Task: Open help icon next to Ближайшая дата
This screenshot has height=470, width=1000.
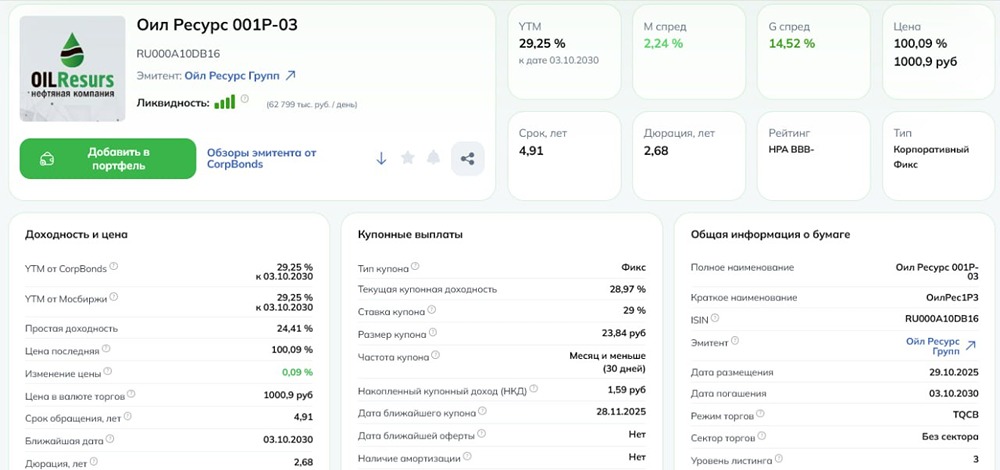Action: tap(110, 439)
